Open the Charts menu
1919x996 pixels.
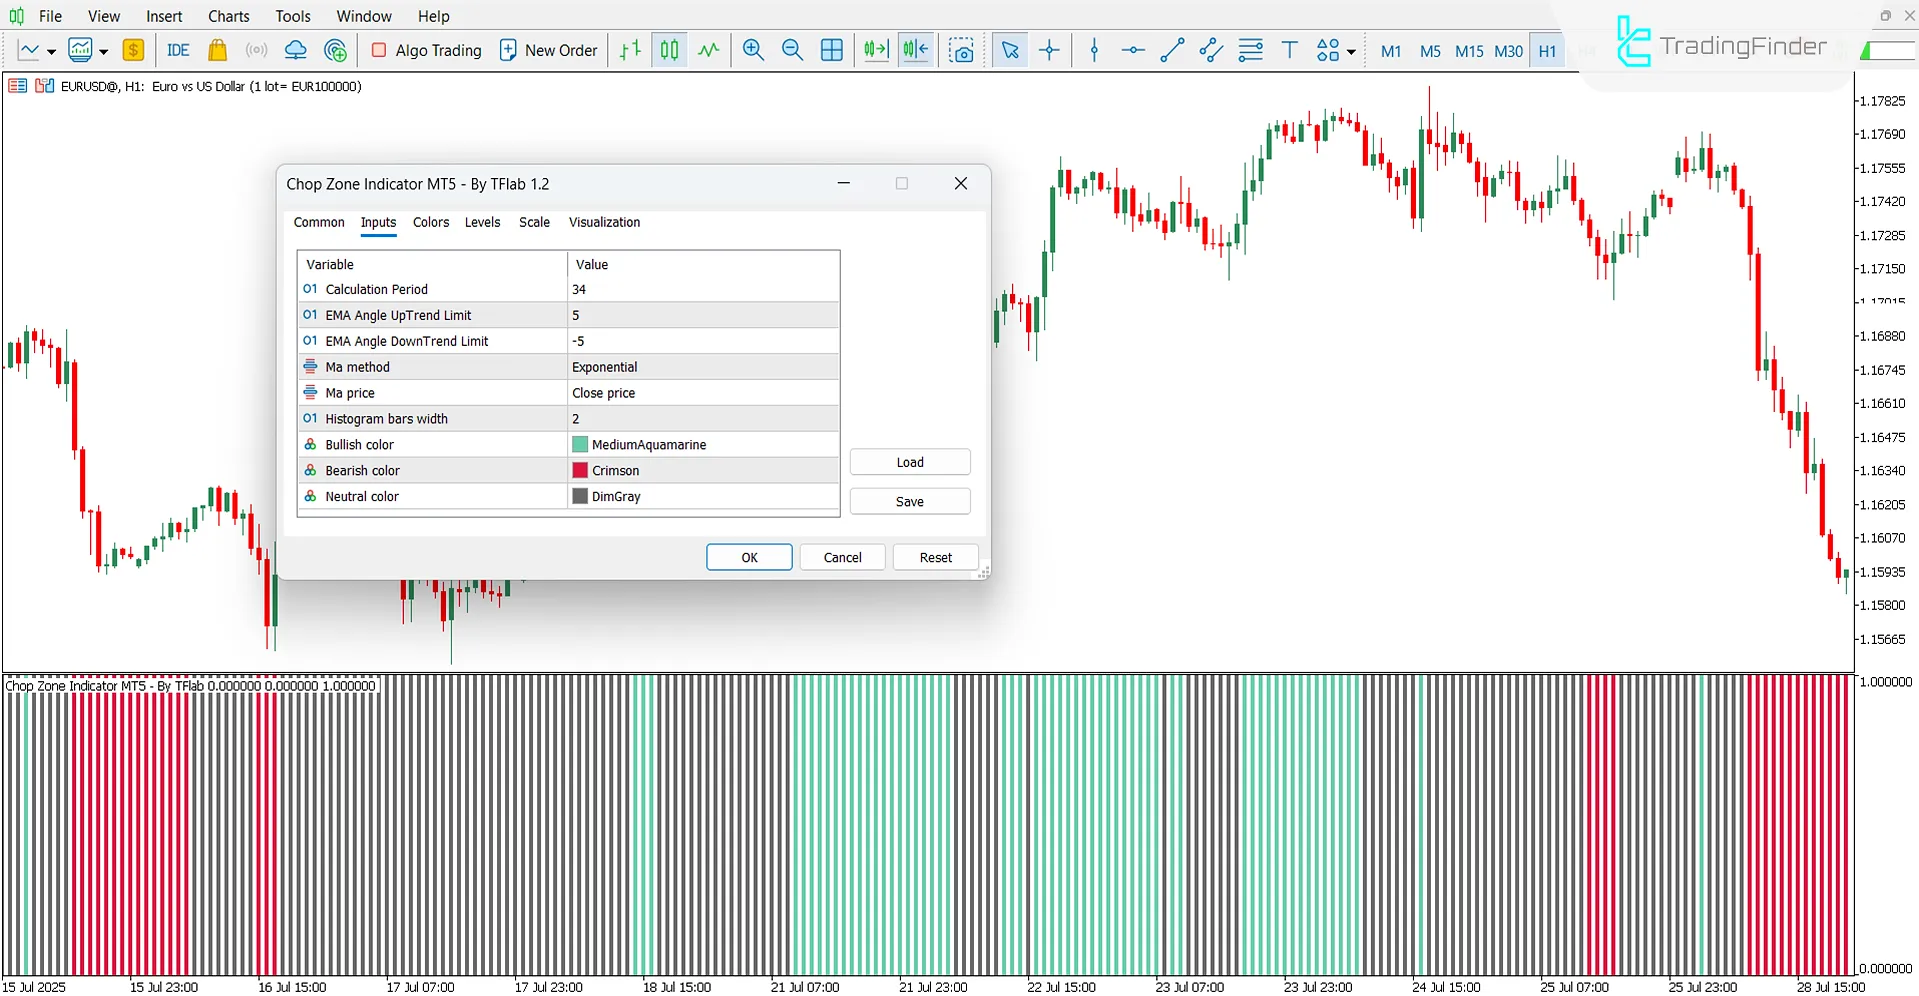[228, 16]
